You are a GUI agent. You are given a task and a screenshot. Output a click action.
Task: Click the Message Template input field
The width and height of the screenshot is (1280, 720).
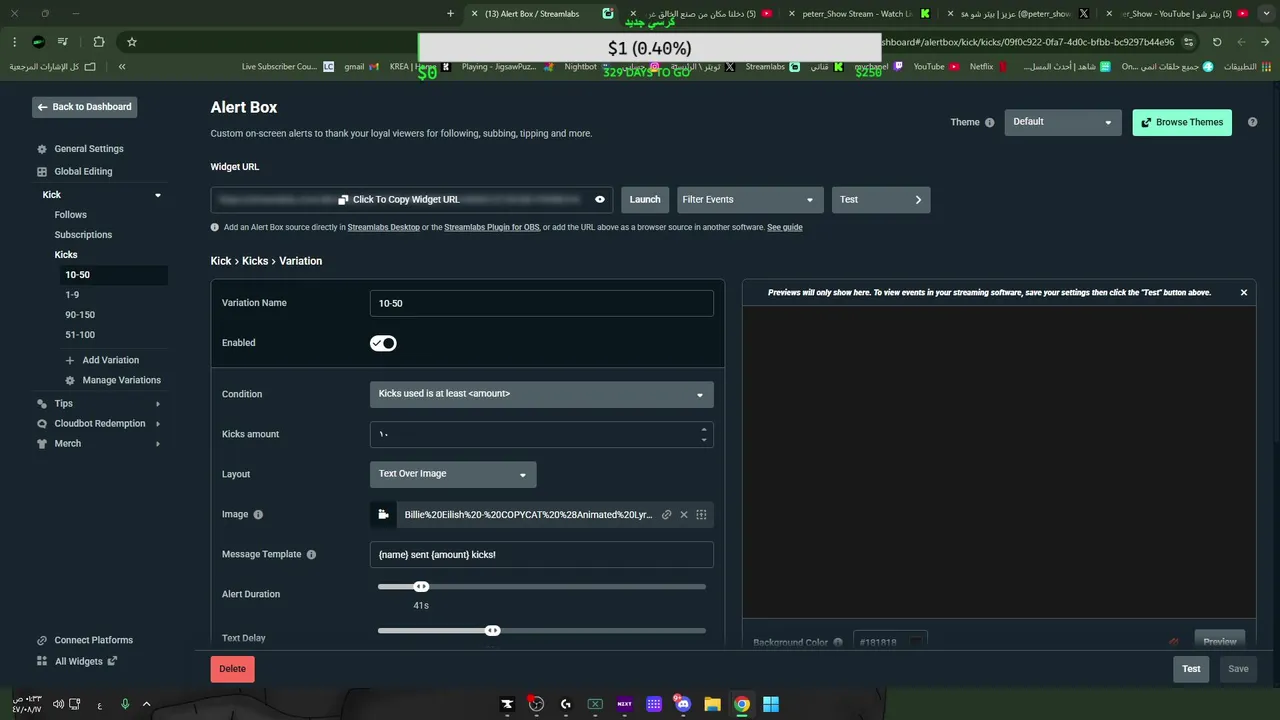coord(542,555)
